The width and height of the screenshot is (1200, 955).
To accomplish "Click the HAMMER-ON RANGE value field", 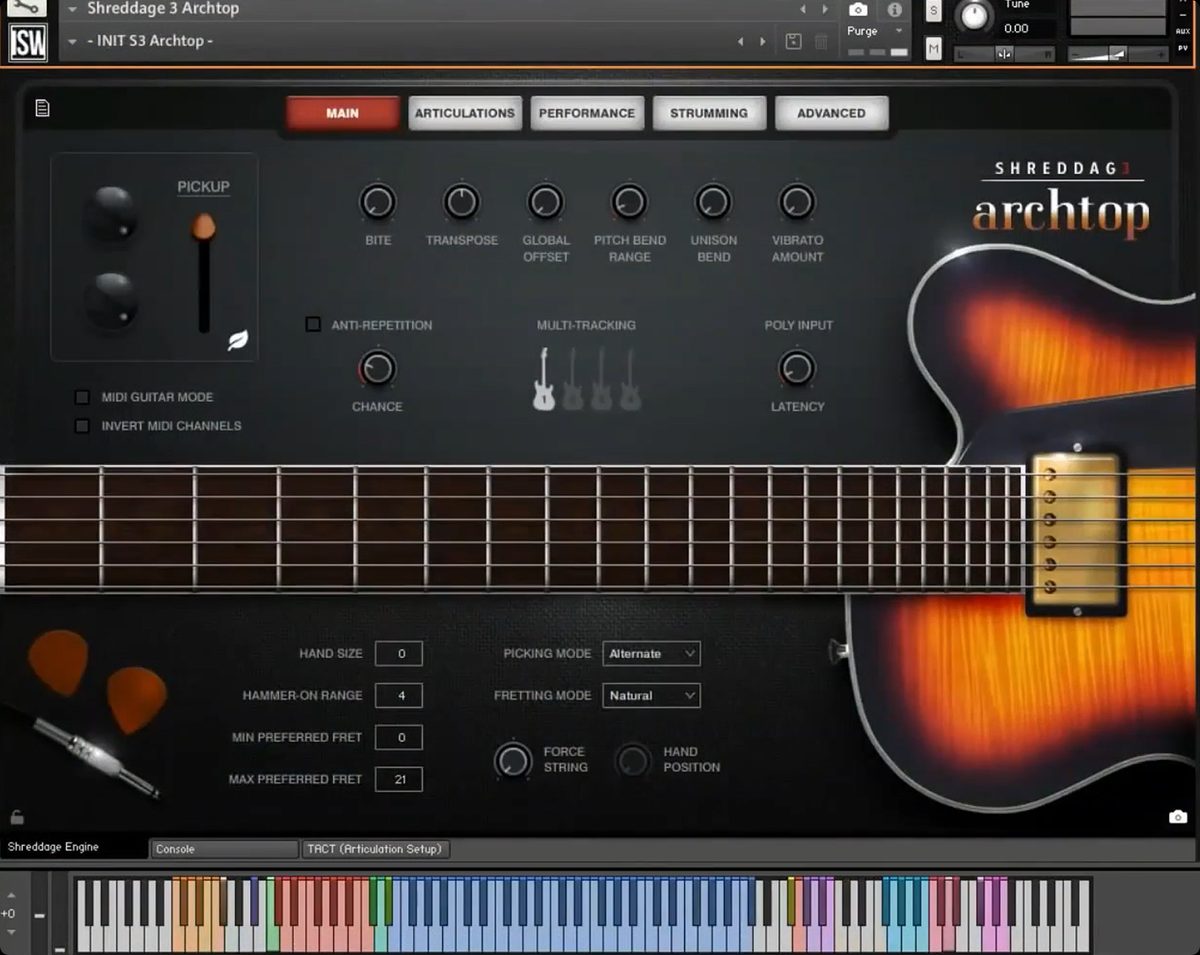I will 399,695.
